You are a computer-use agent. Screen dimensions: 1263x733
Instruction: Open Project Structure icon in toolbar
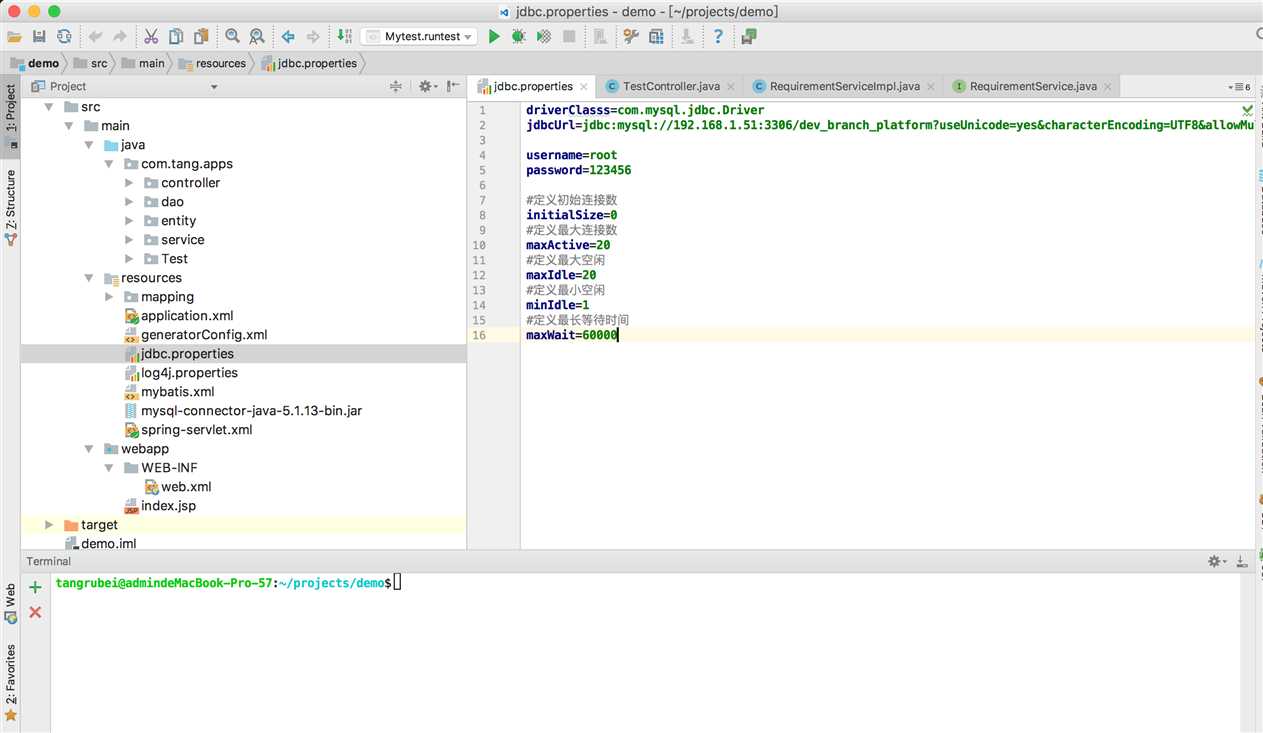coord(656,36)
